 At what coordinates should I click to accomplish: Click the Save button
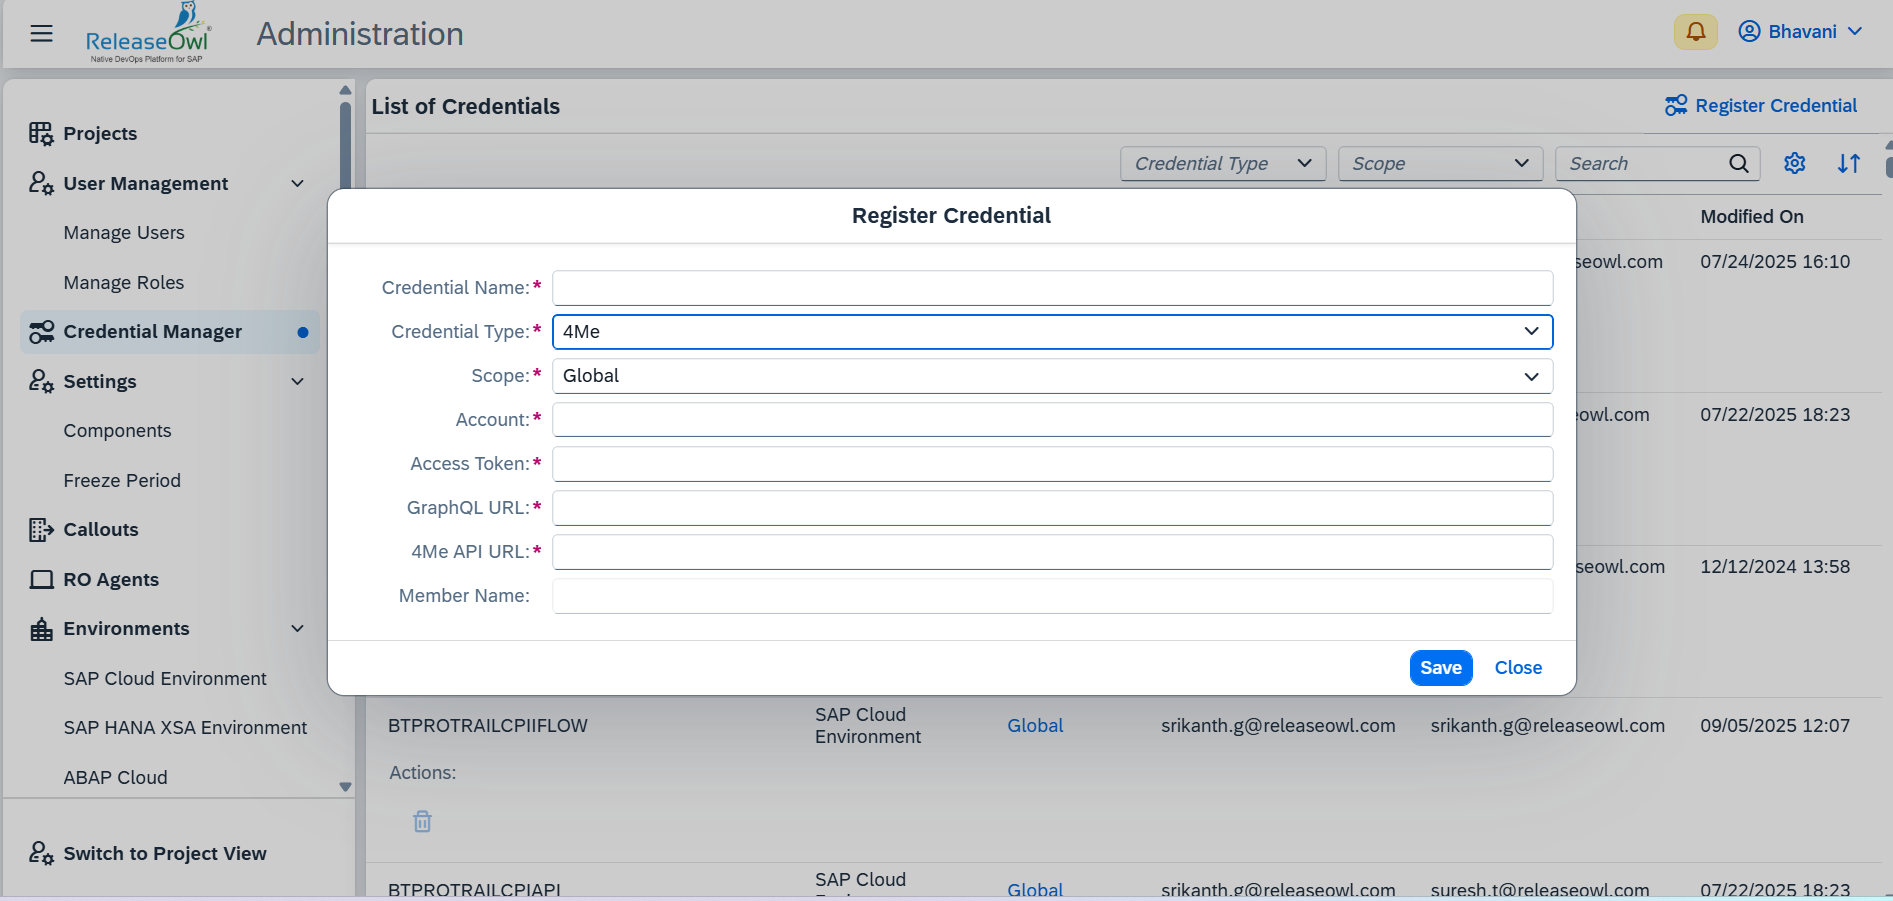click(x=1440, y=668)
